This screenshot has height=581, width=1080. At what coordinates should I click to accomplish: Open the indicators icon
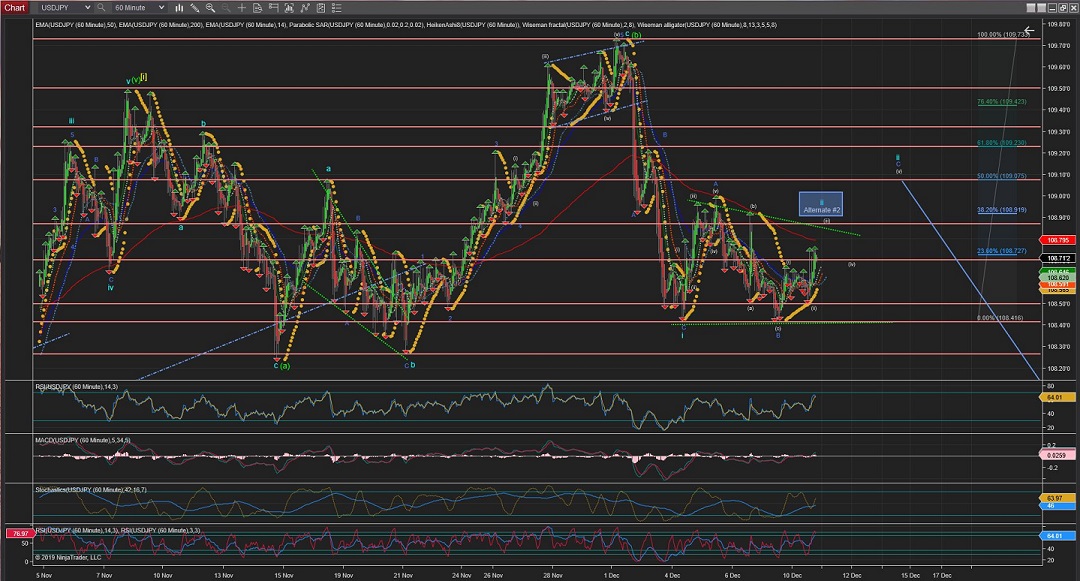click(305, 8)
